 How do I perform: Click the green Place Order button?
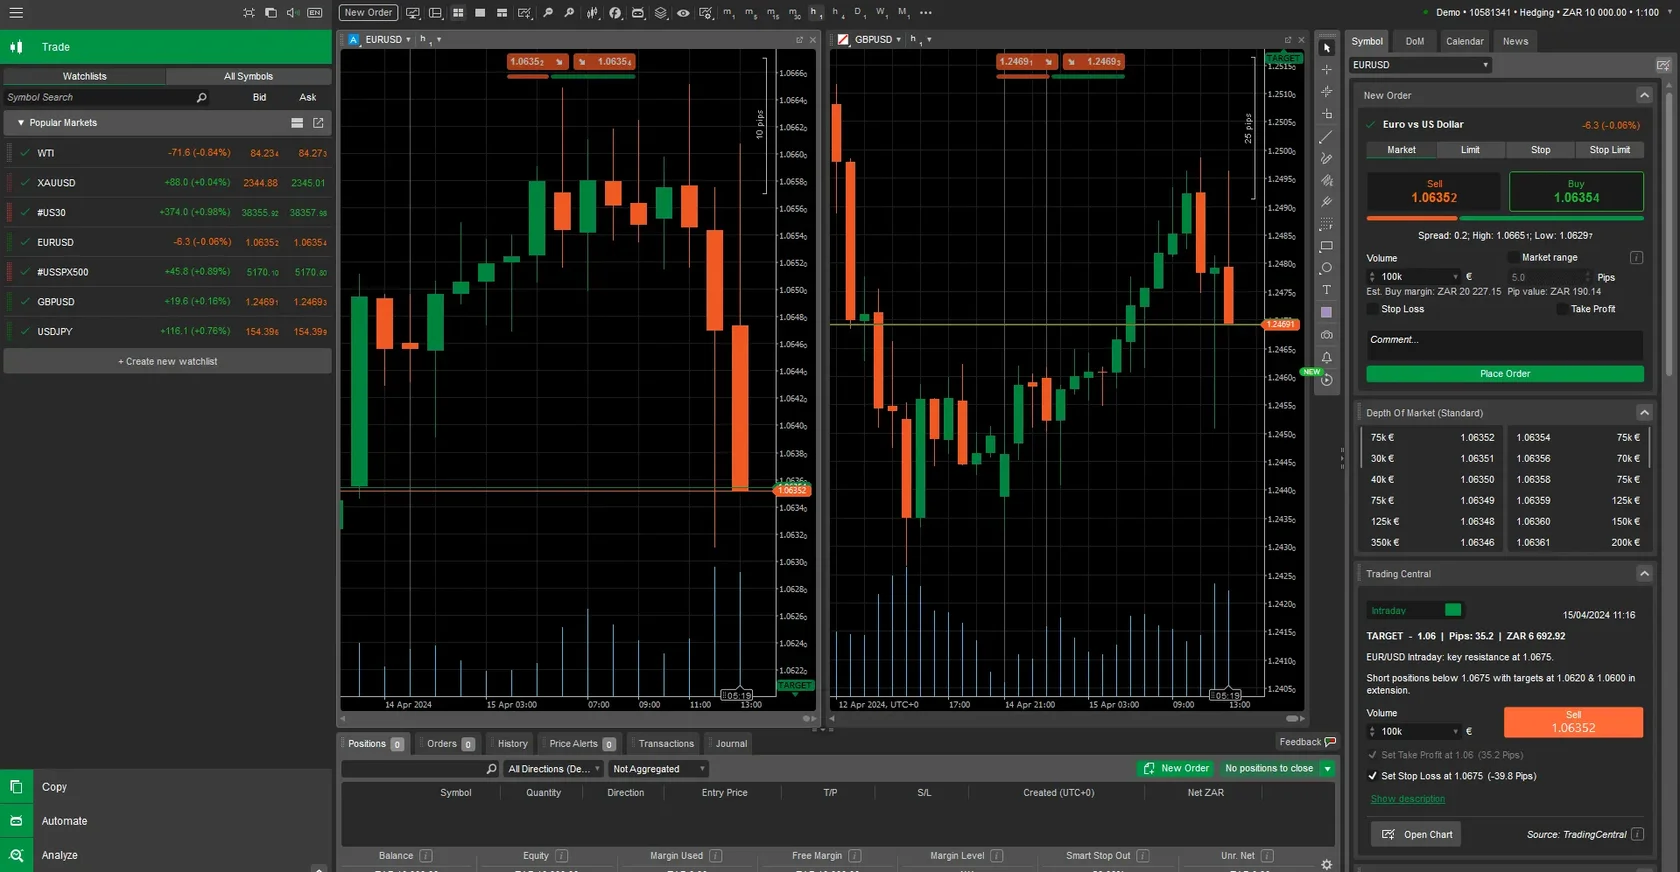(x=1504, y=374)
